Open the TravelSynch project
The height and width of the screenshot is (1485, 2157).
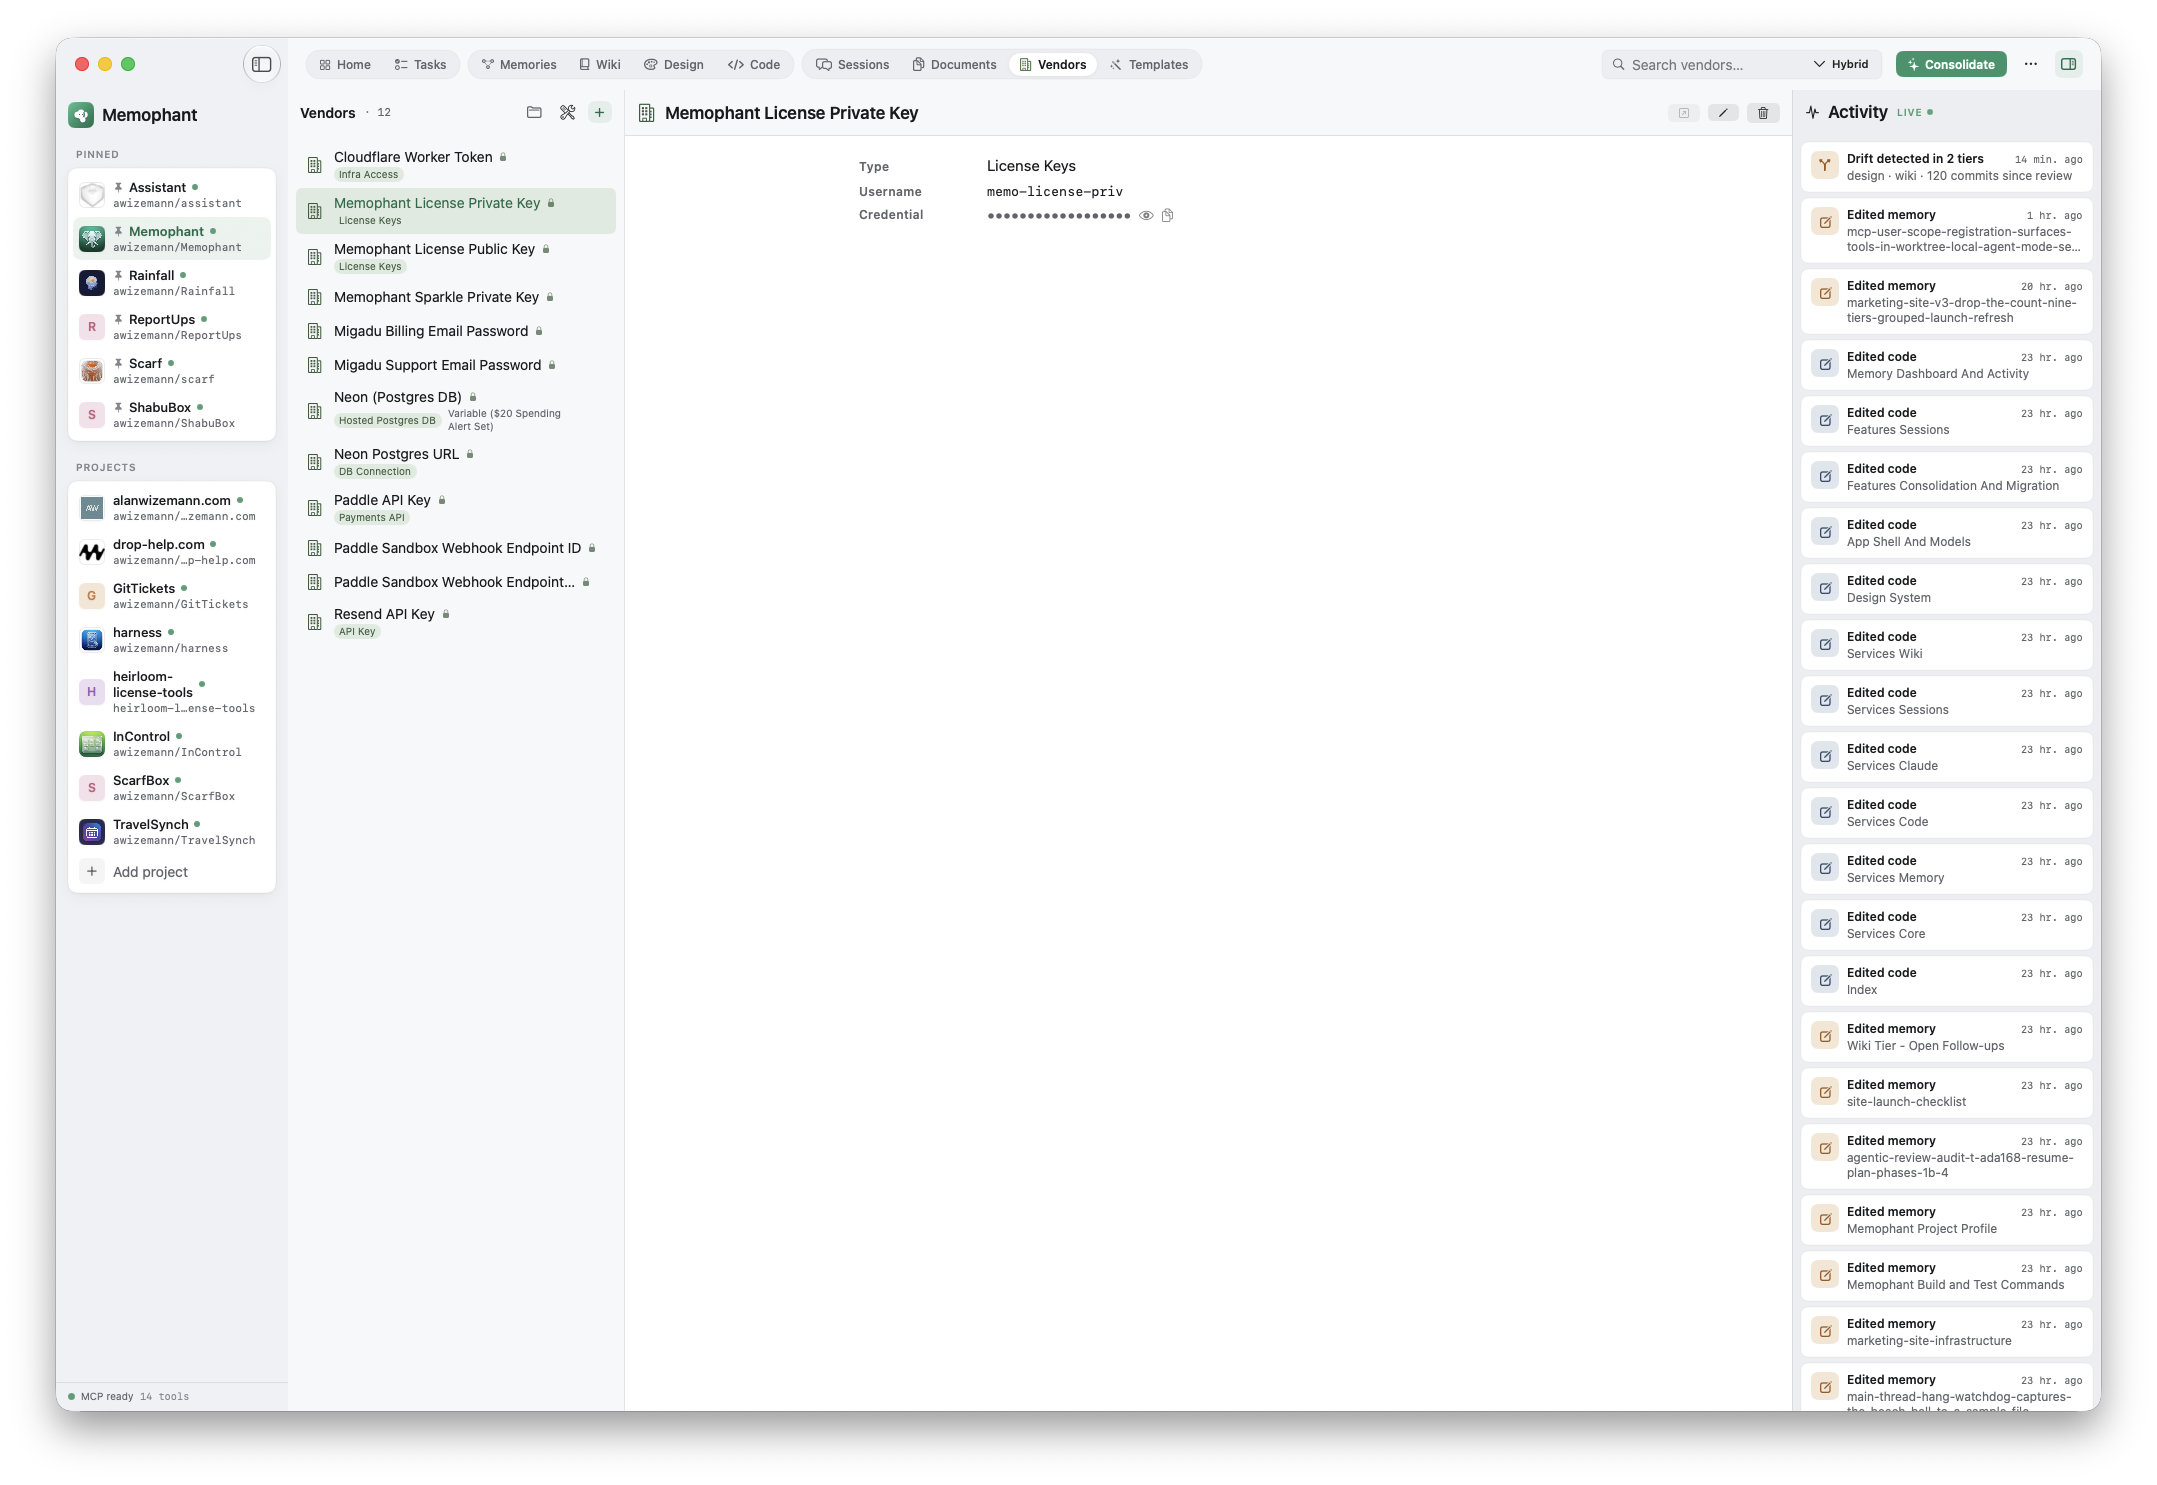coord(172,832)
